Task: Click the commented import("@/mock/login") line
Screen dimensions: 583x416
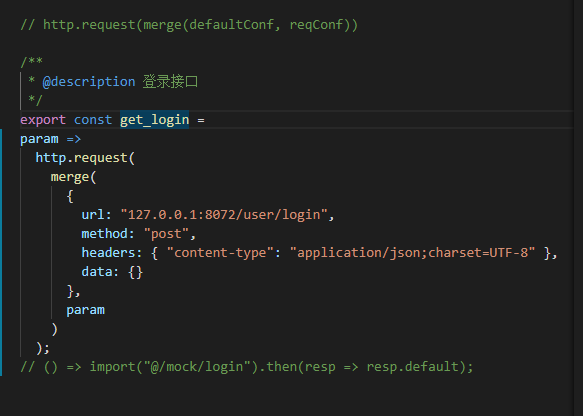Action: click(247, 367)
